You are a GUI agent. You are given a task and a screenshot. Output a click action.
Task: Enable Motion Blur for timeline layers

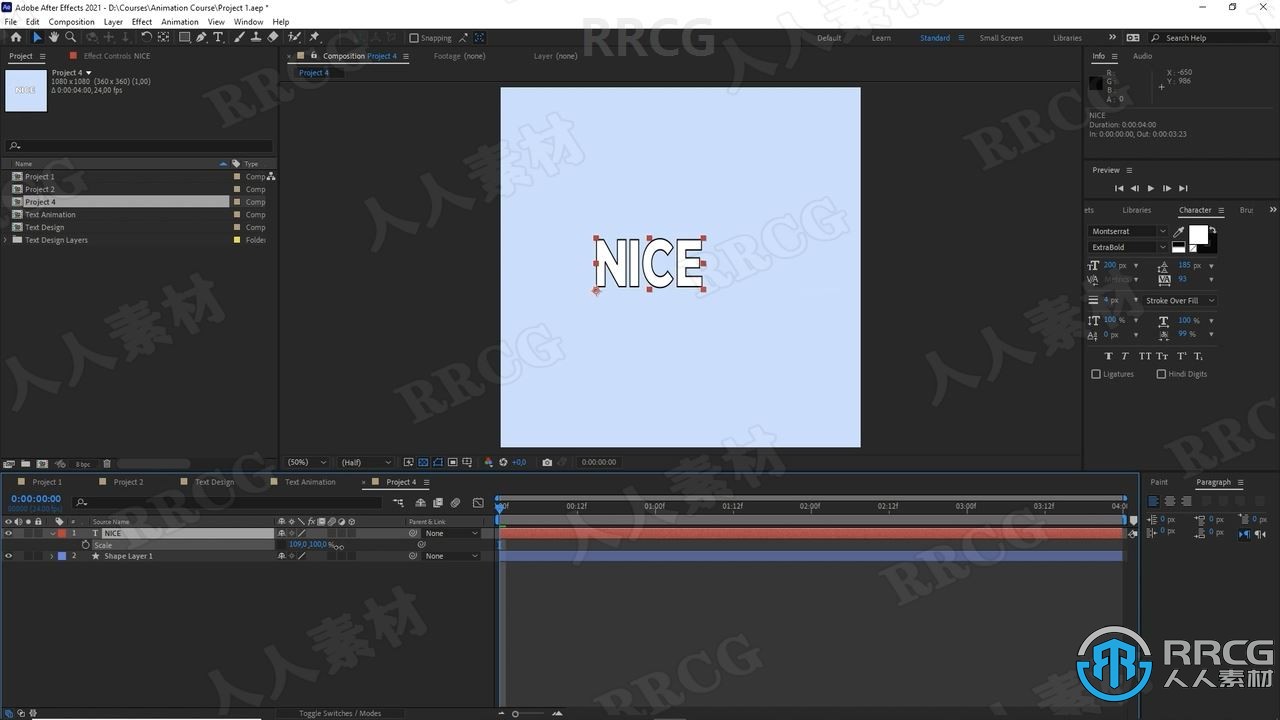[455, 502]
